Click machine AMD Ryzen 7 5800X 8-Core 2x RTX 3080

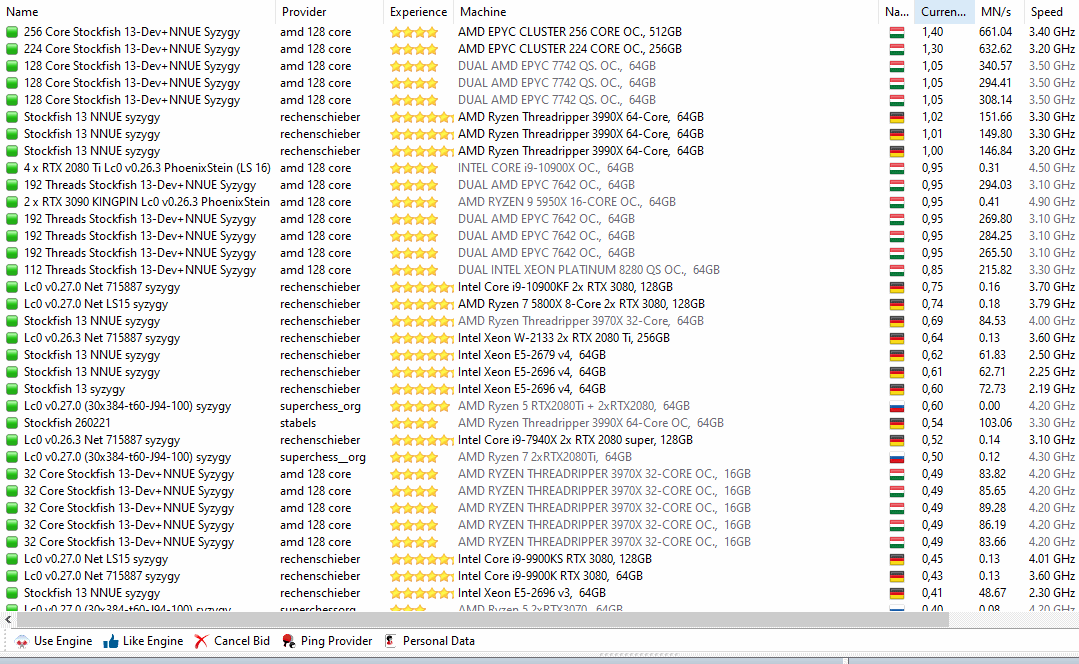[581, 304]
